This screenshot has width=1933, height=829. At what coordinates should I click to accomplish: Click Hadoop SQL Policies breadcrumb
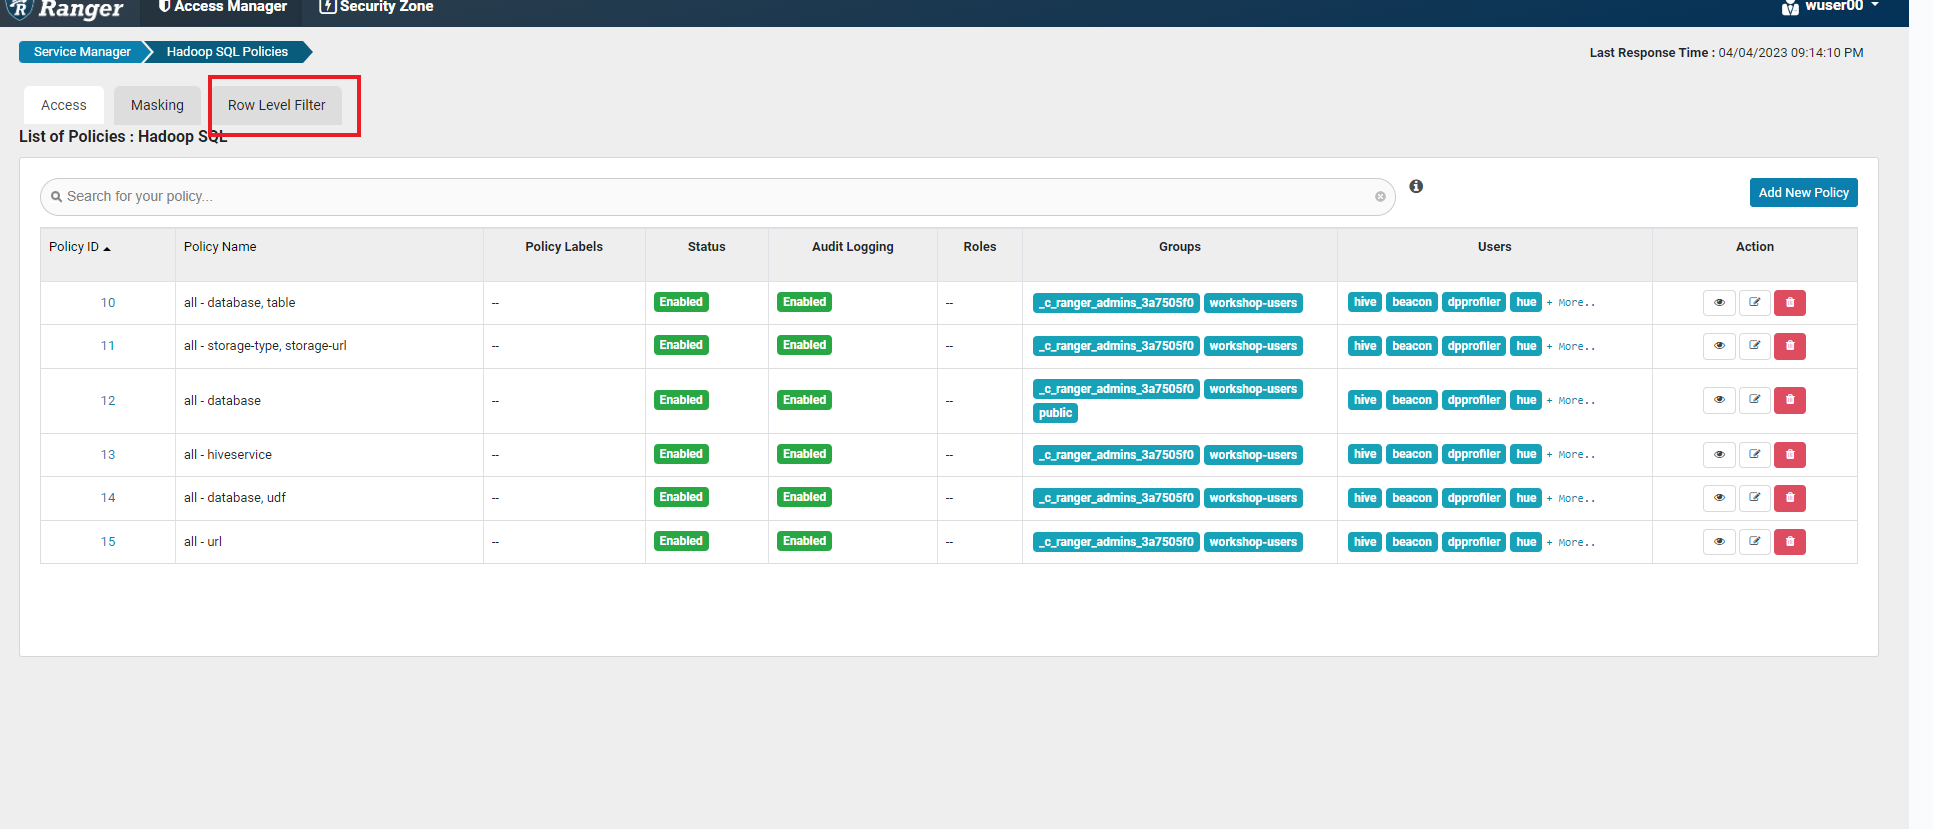(227, 52)
